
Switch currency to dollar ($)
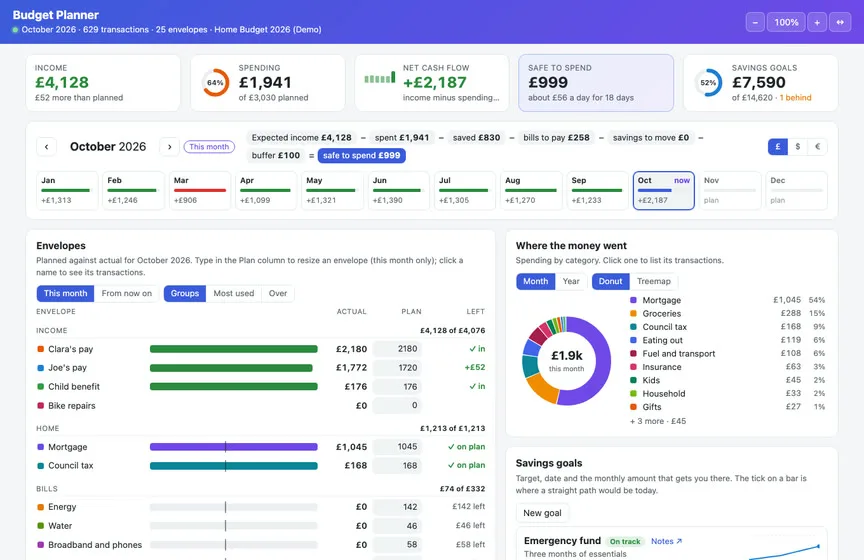797,147
